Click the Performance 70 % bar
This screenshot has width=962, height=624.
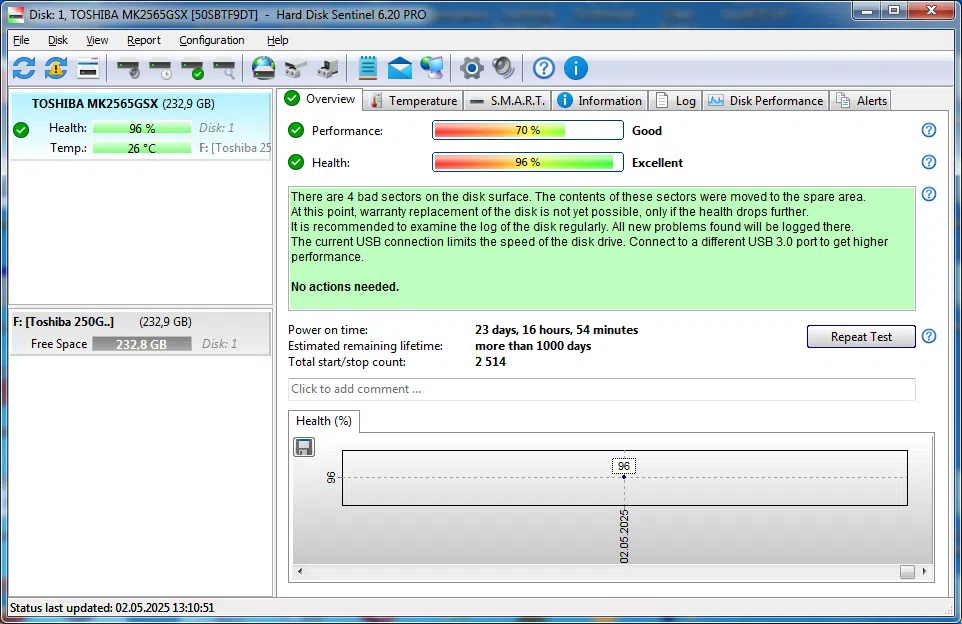[x=528, y=130]
